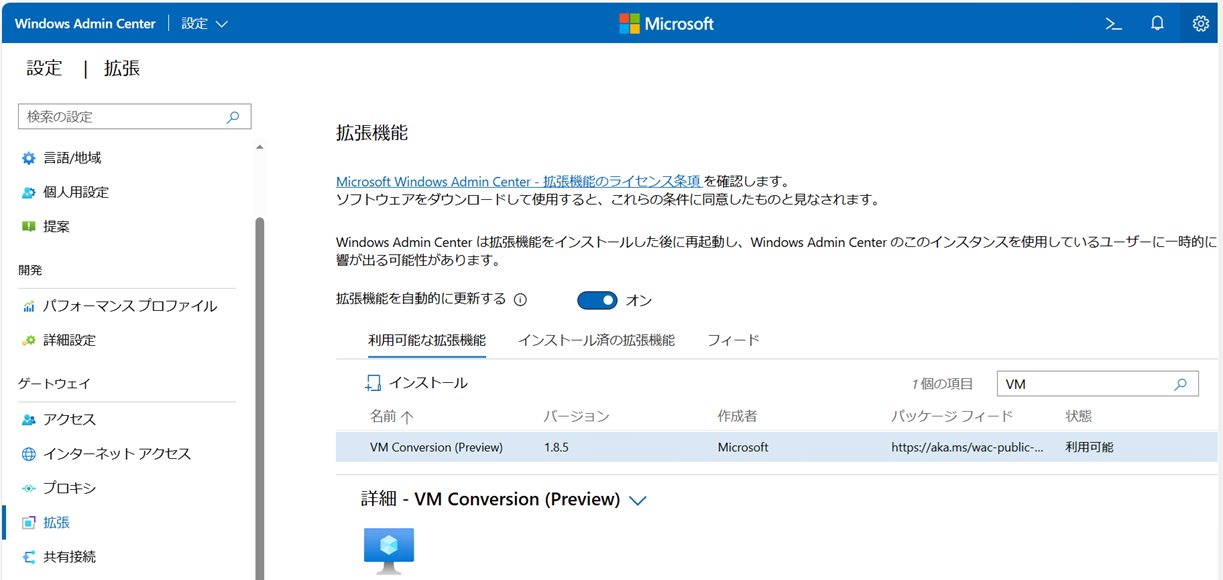The width and height of the screenshot is (1223, 580).
Task: Click the settings gear icon
Action: pos(1200,24)
